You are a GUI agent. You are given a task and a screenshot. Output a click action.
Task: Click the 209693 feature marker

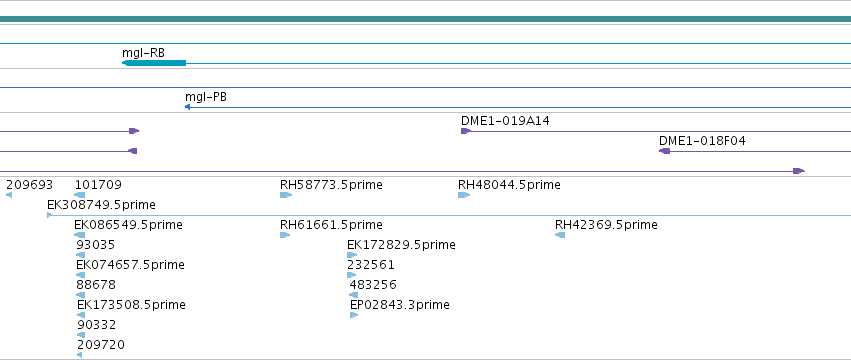pos(9,195)
